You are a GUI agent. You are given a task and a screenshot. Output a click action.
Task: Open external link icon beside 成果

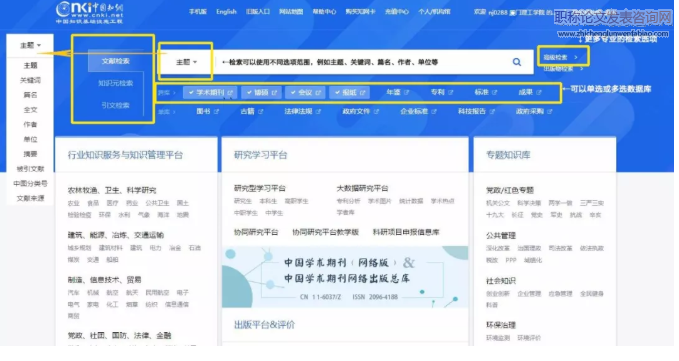539,93
